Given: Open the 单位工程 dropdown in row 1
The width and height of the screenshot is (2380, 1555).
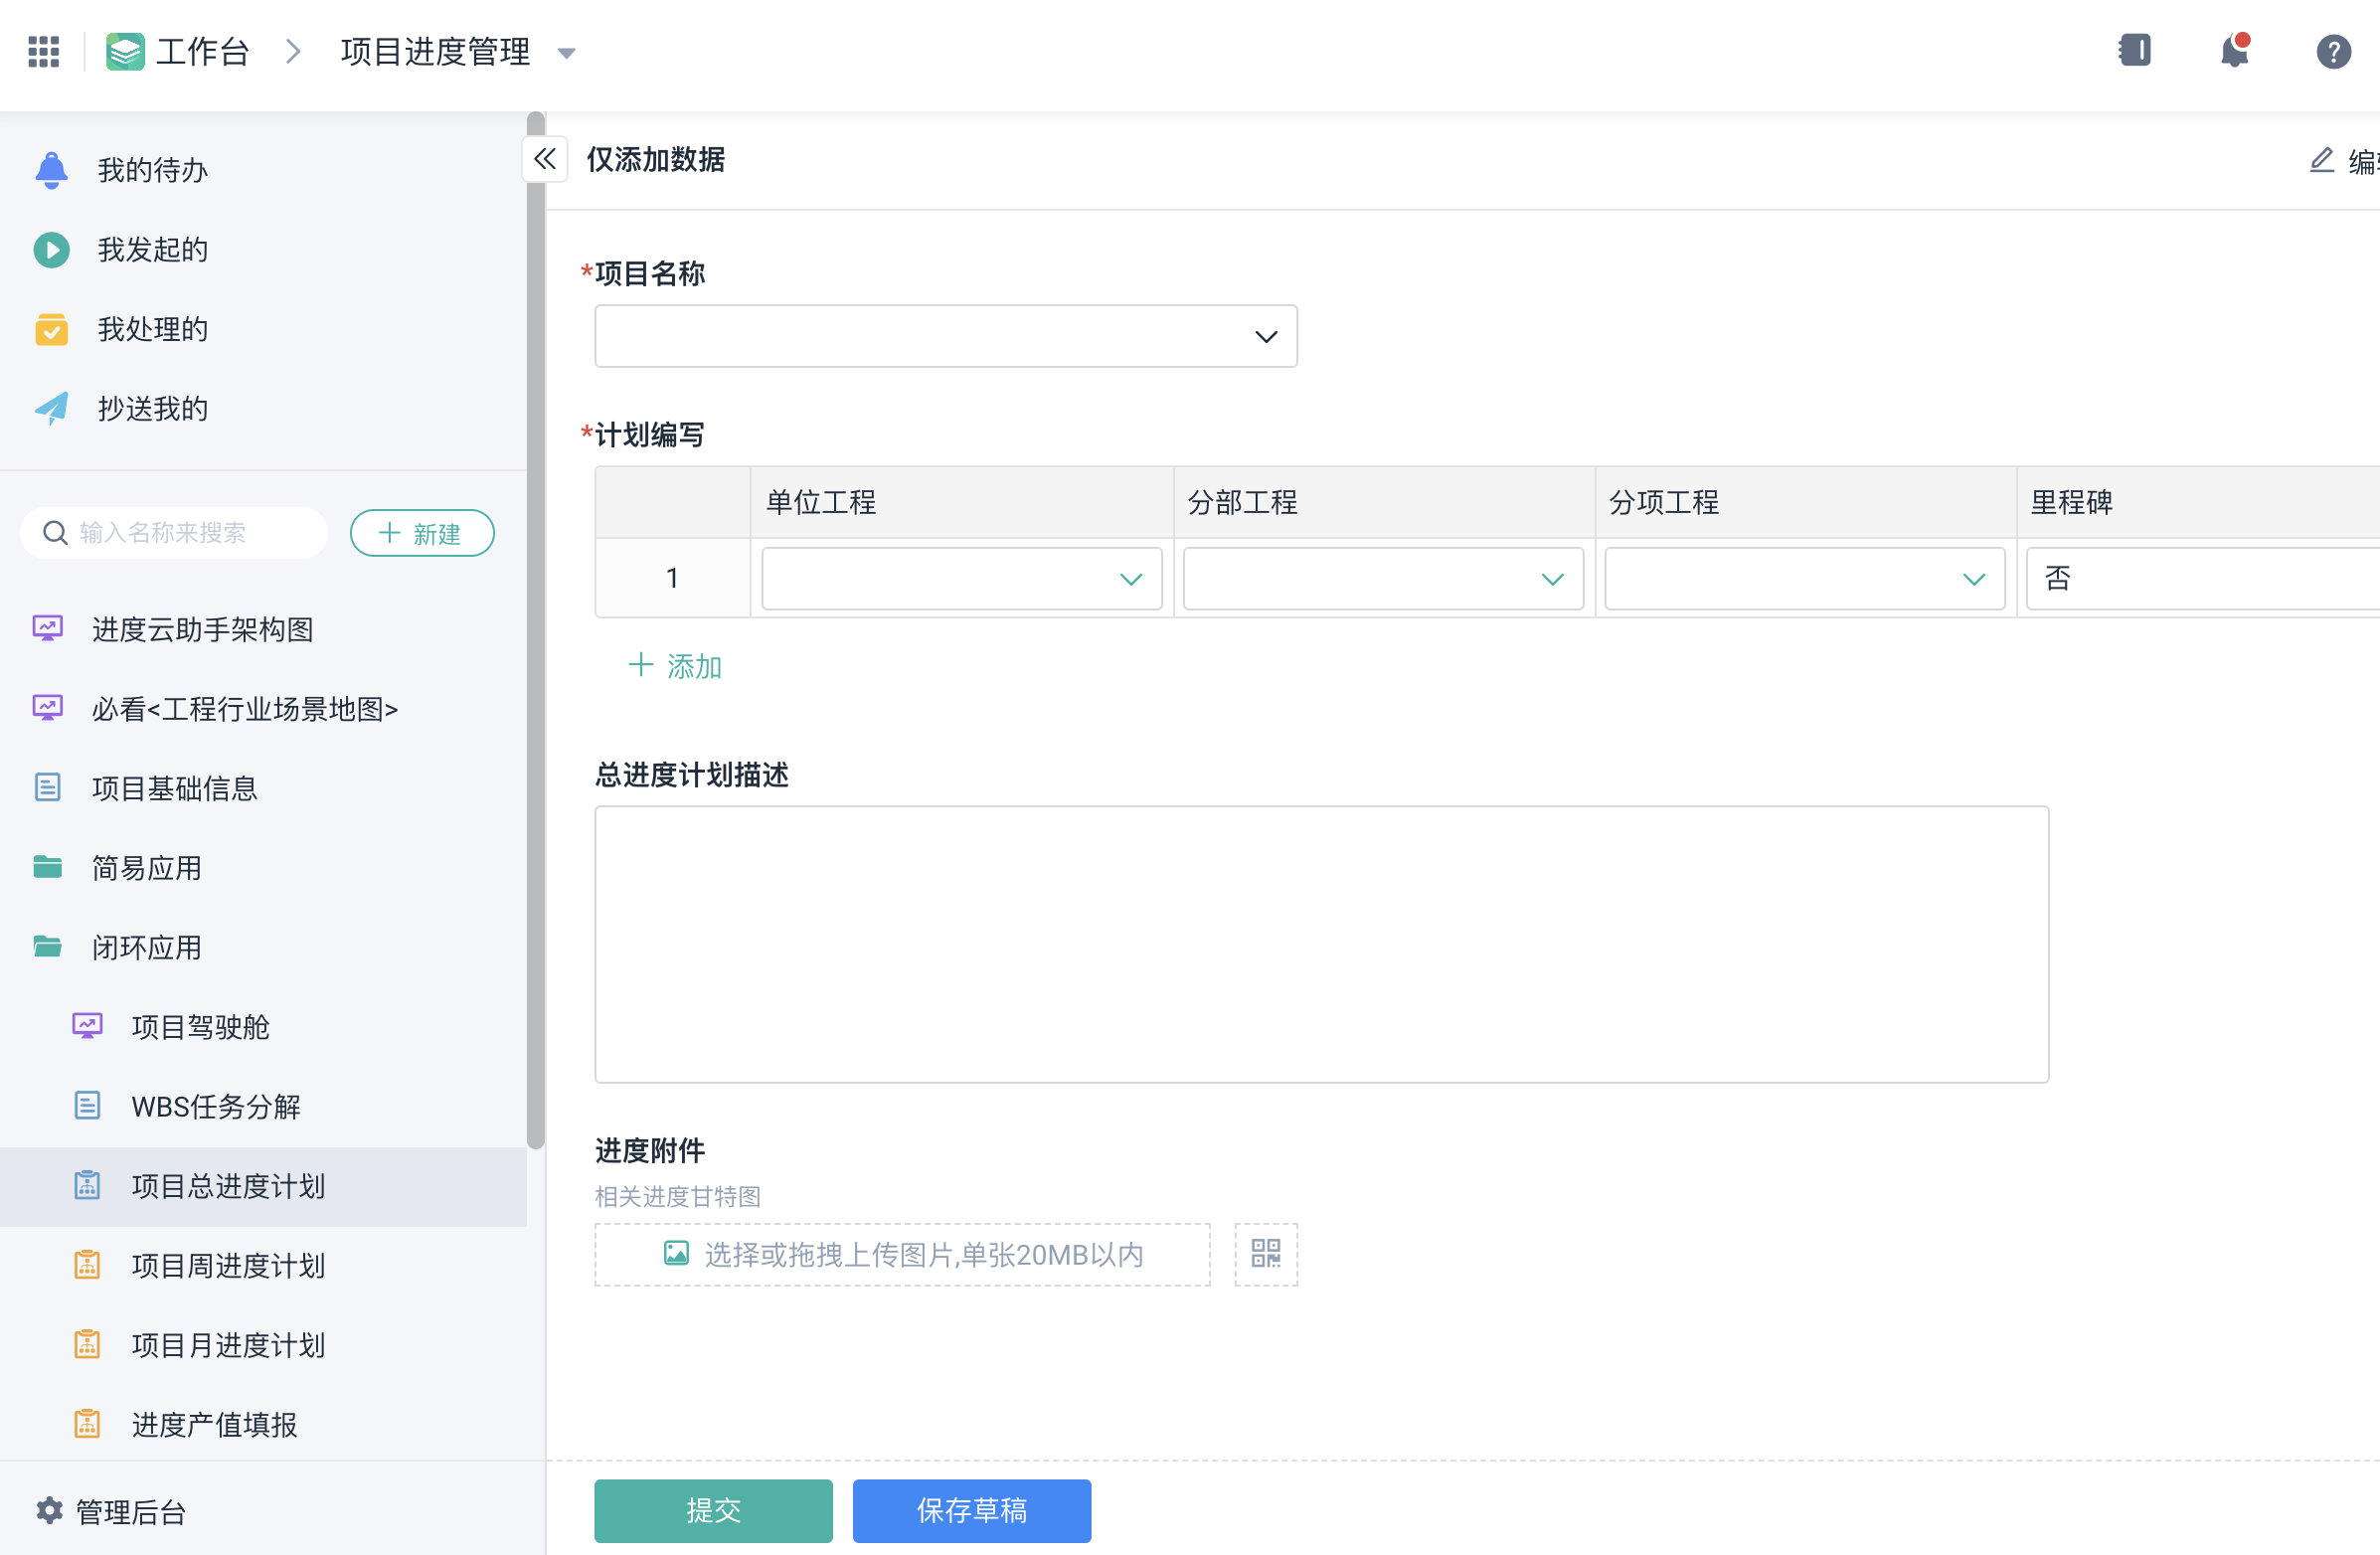Looking at the screenshot, I should click(x=961, y=578).
